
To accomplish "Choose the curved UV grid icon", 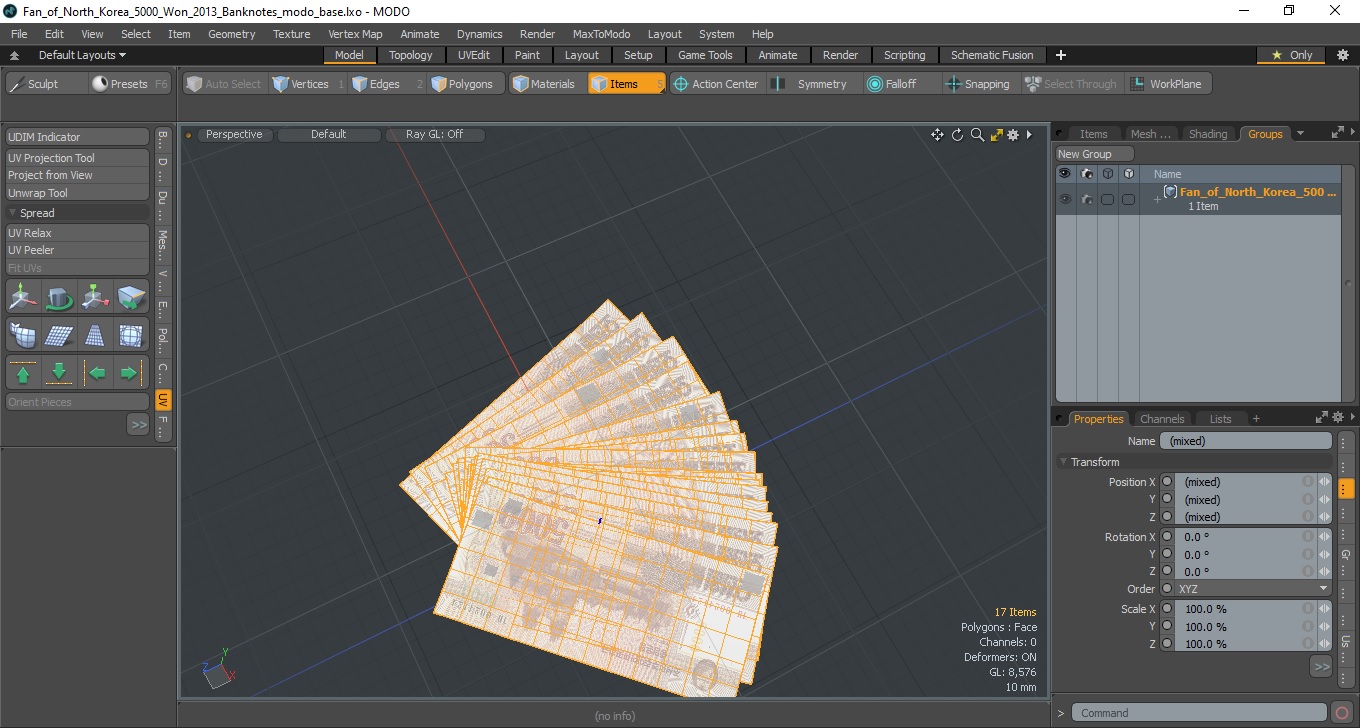I will [24, 335].
